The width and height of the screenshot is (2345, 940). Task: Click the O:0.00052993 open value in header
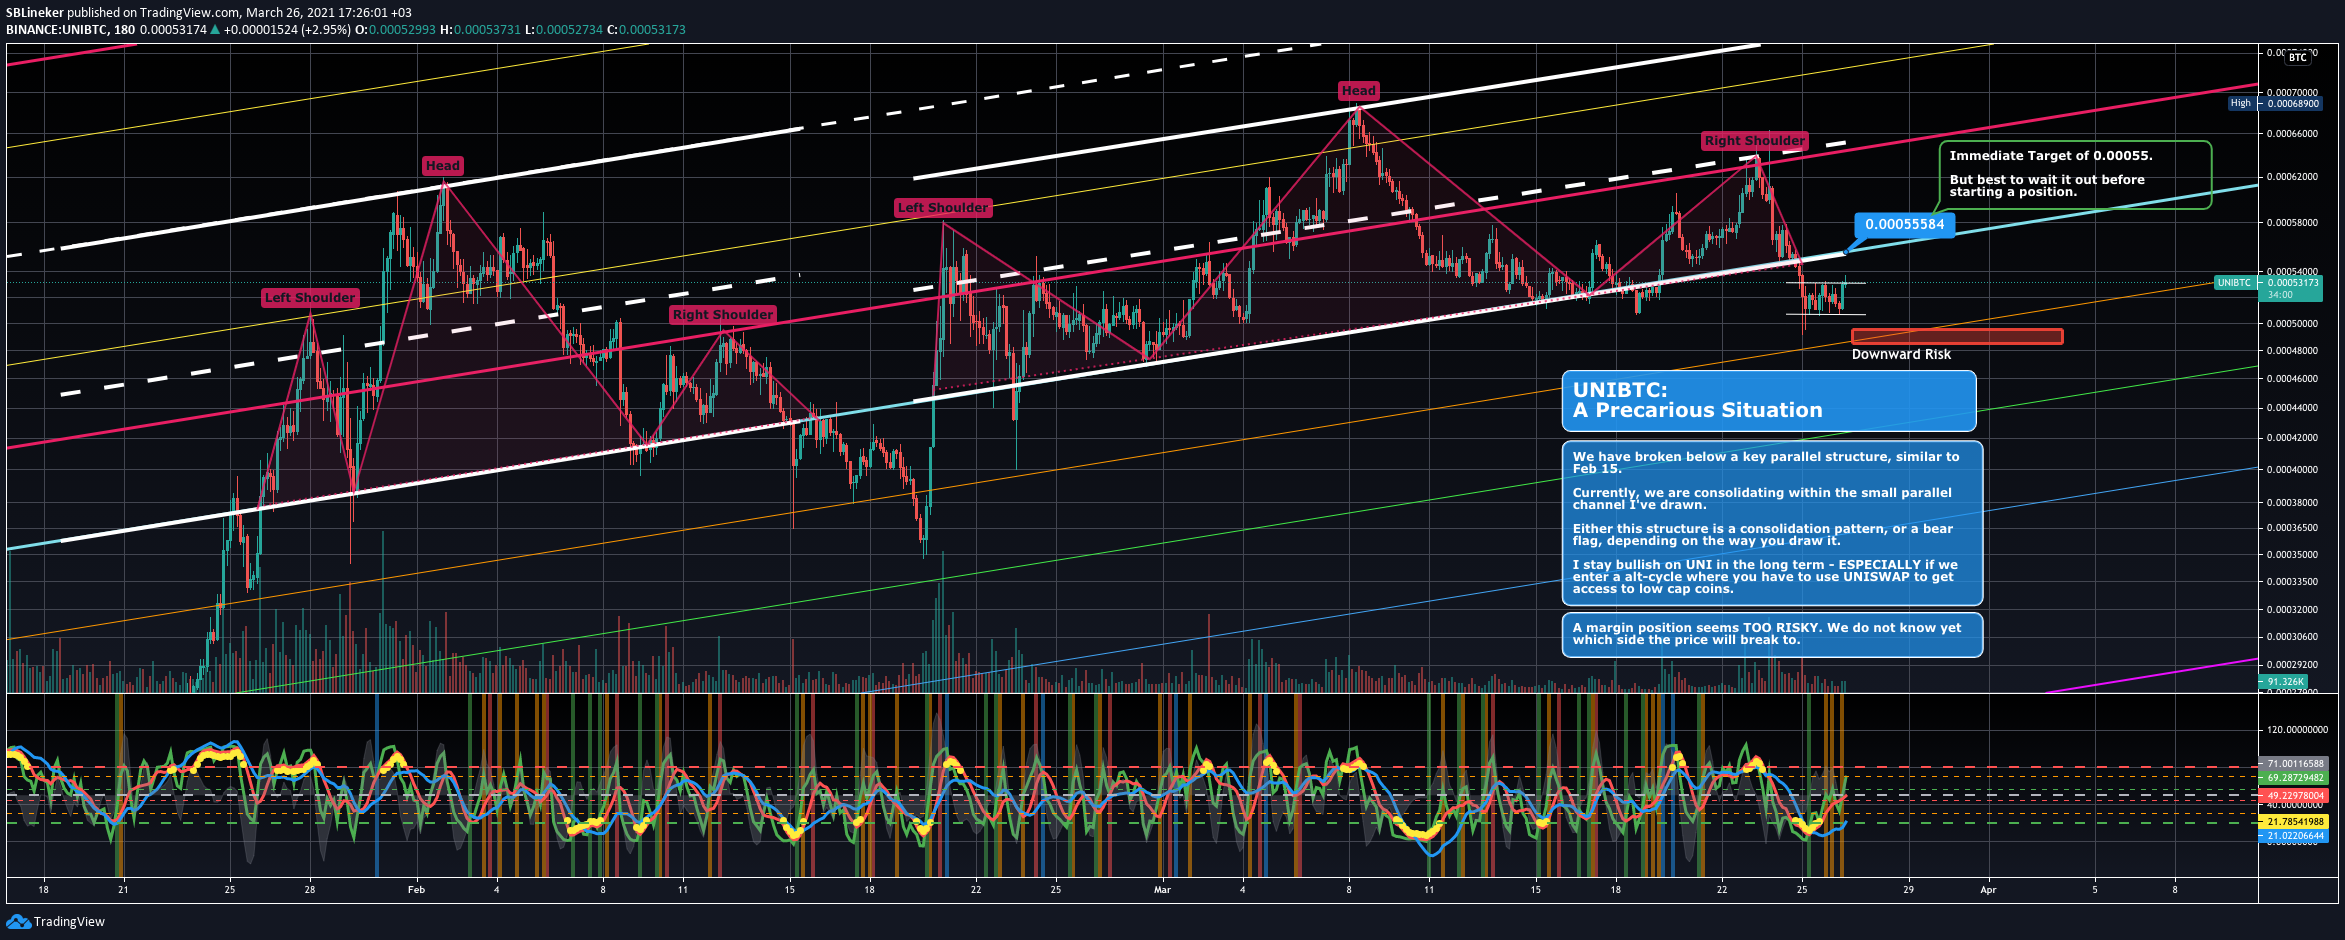pyautogui.click(x=396, y=29)
